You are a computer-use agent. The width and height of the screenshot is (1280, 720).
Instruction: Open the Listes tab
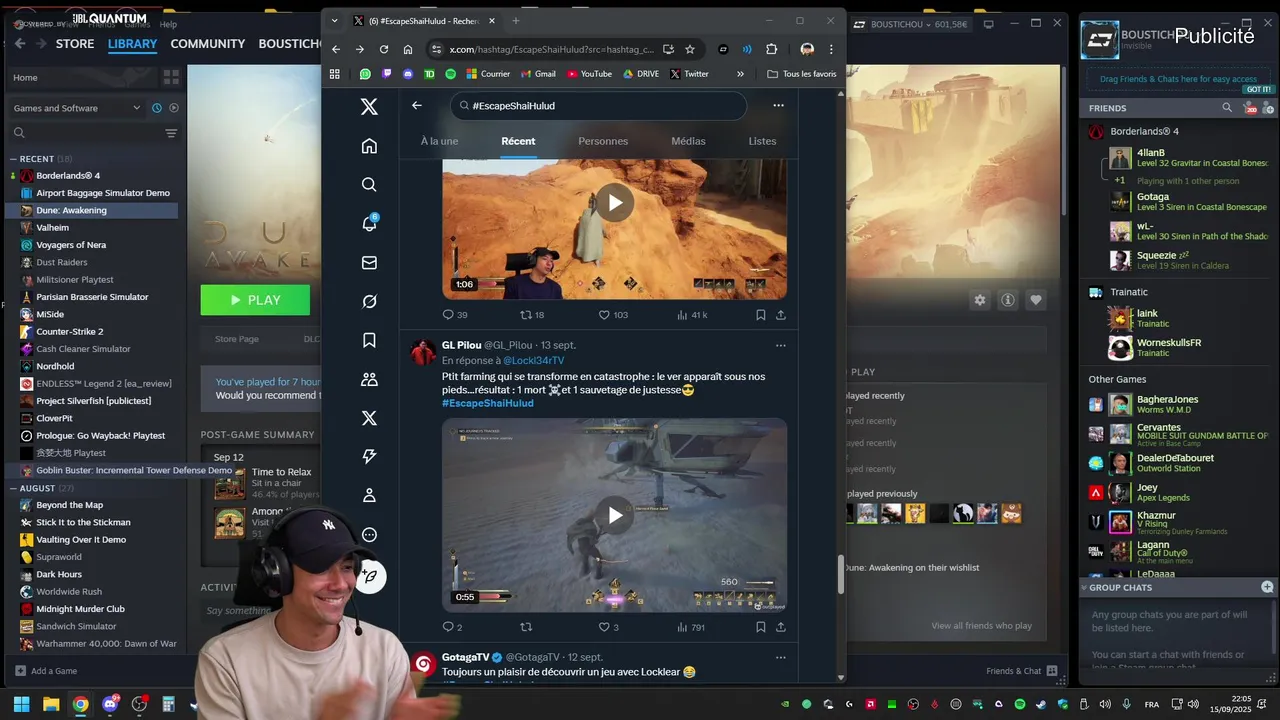pyautogui.click(x=762, y=141)
